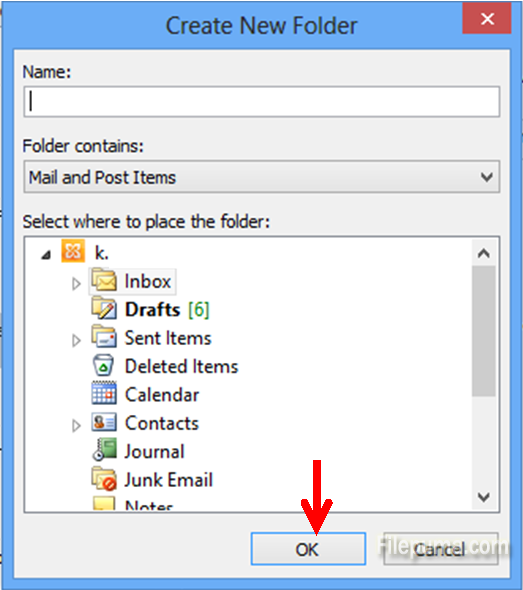Click the k. mailbox account icon
This screenshot has width=523, height=590.
[73, 251]
